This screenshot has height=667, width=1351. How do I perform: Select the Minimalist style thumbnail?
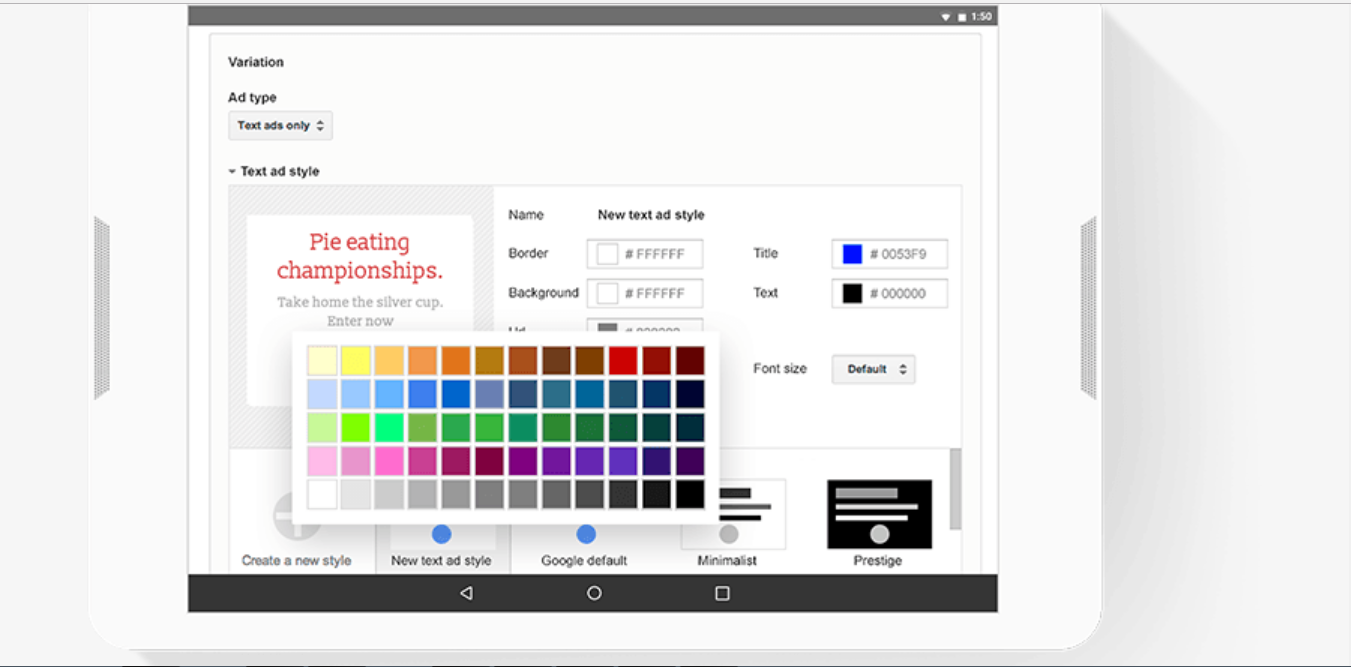pyautogui.click(x=733, y=514)
